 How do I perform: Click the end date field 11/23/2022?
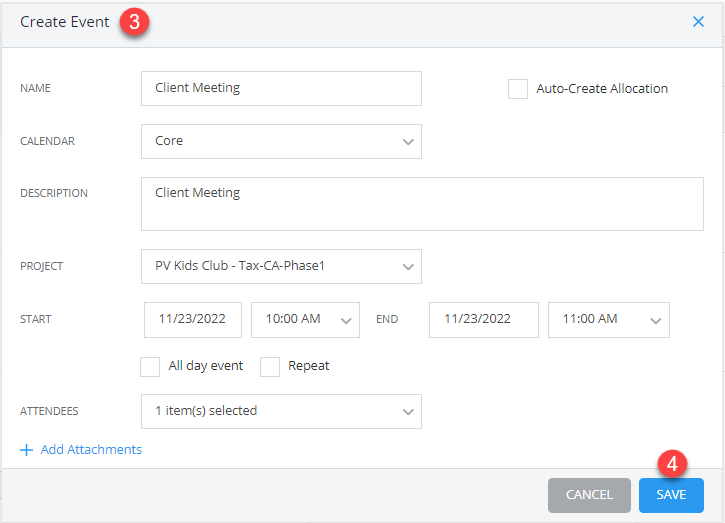coord(484,320)
